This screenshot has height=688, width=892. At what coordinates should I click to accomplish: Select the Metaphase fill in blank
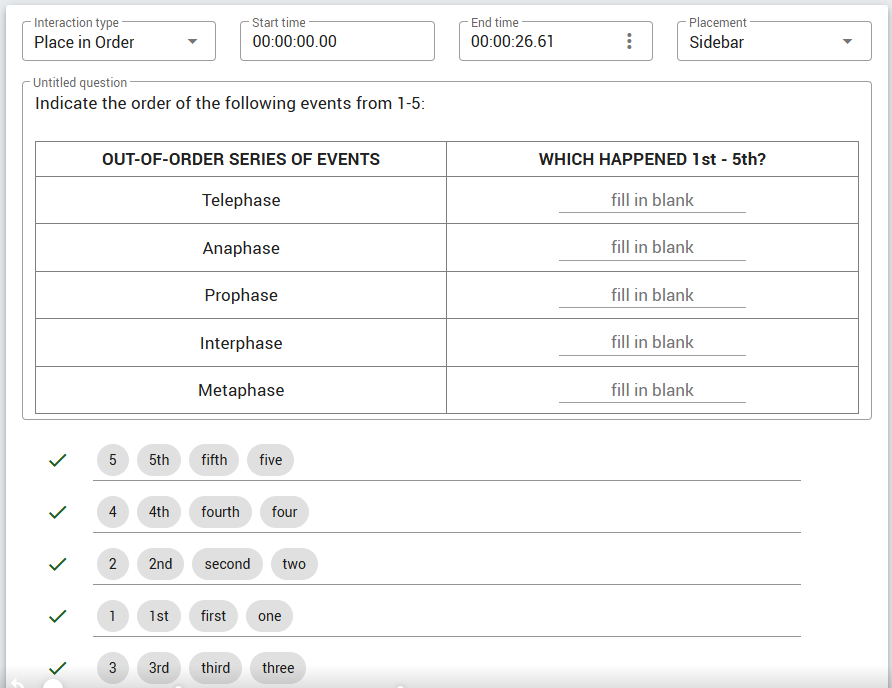652,390
